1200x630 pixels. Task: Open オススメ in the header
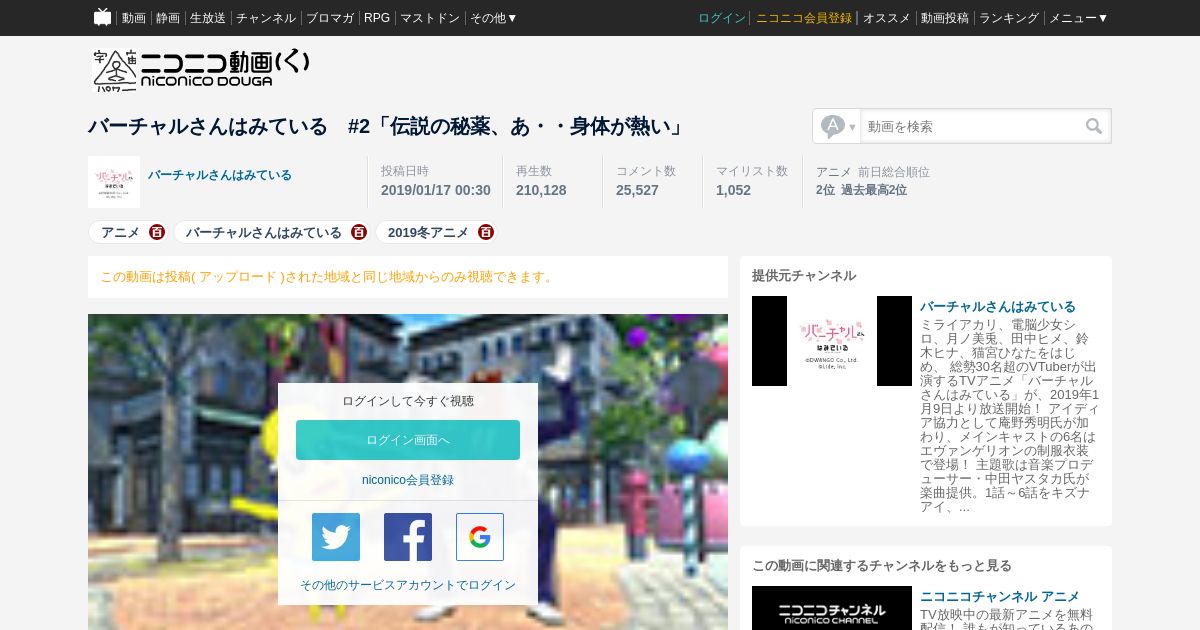tap(887, 18)
